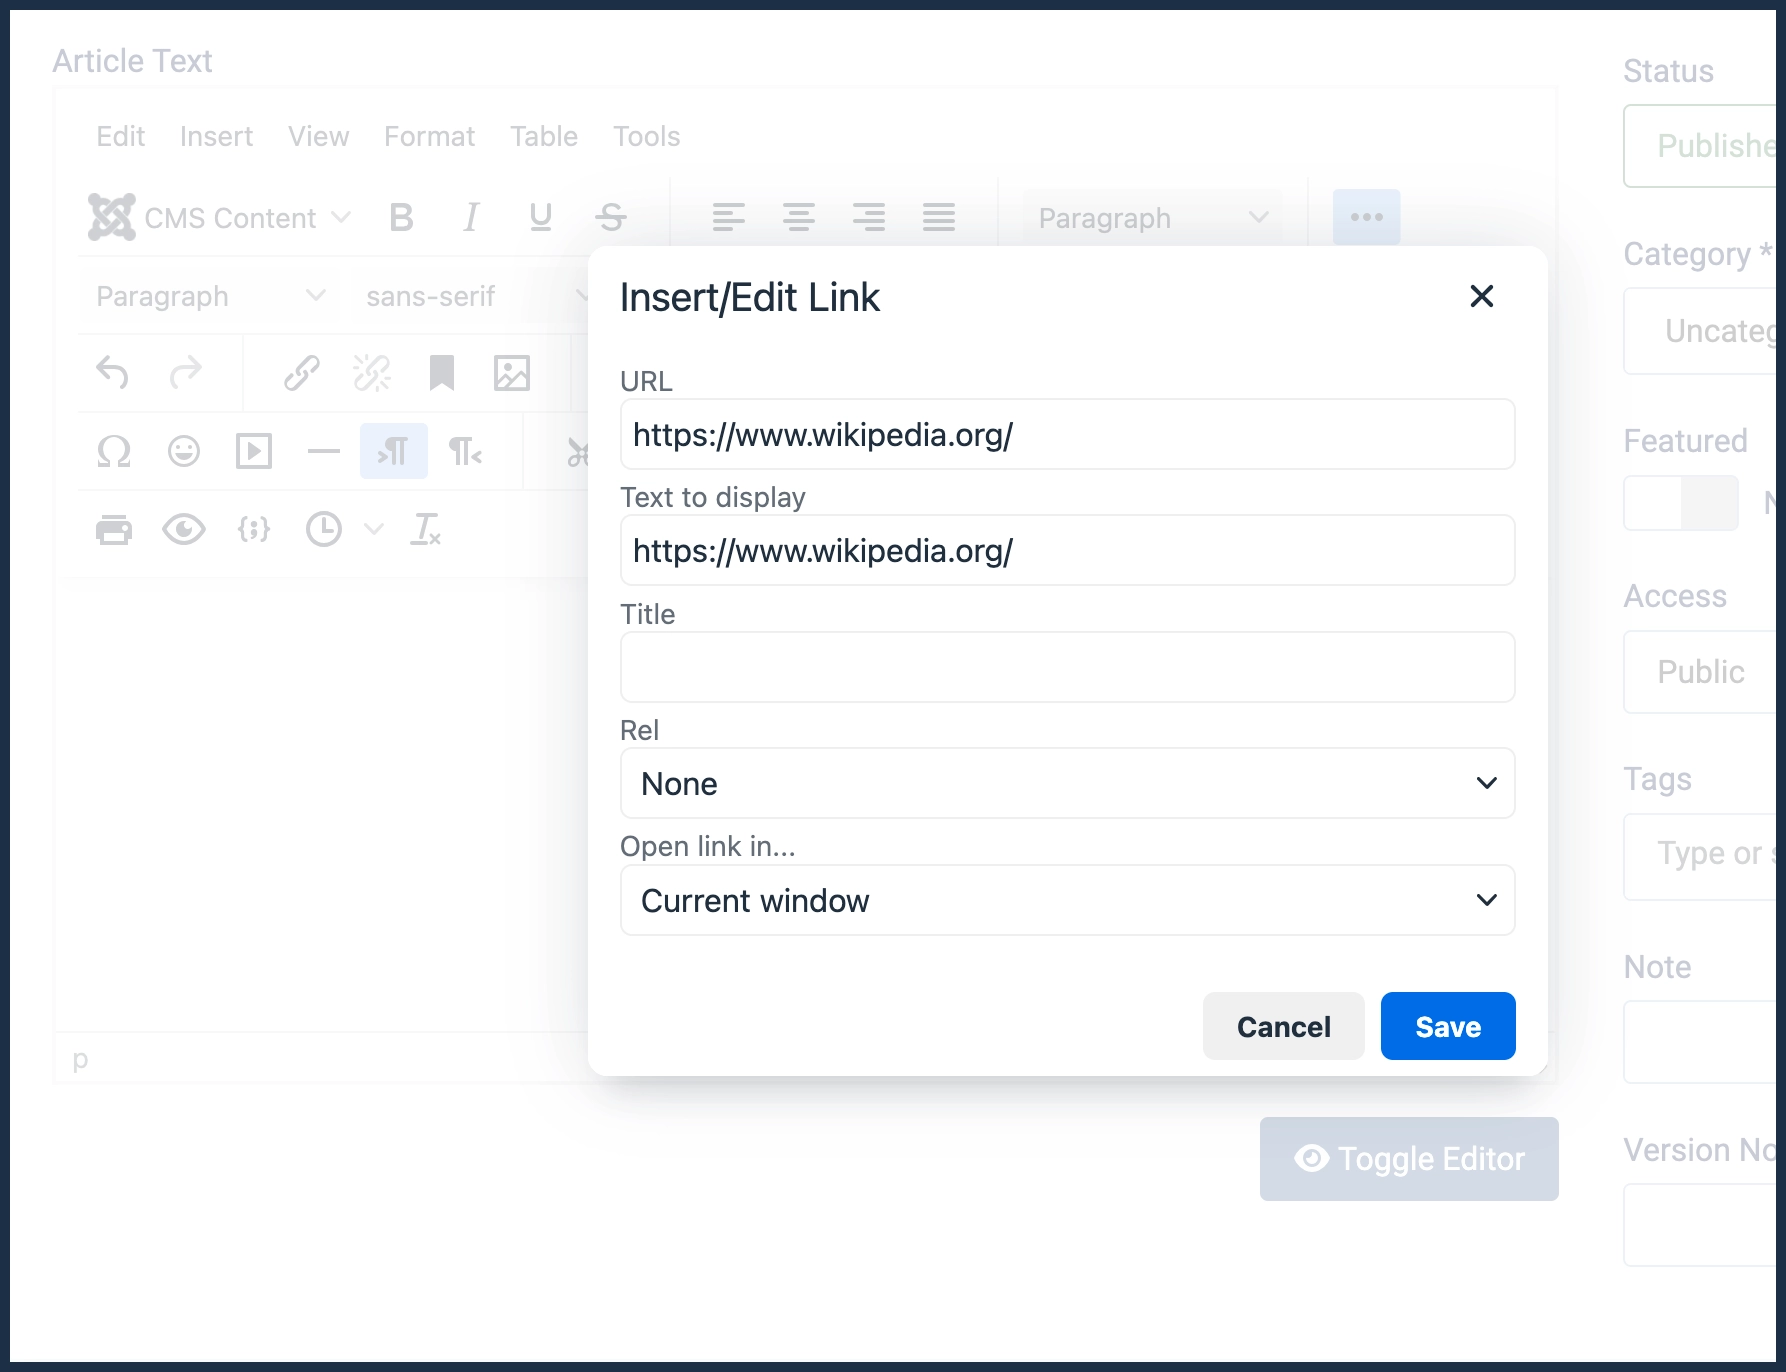Click the more toolbar options ellipsis
The width and height of the screenshot is (1786, 1372).
pos(1366,217)
